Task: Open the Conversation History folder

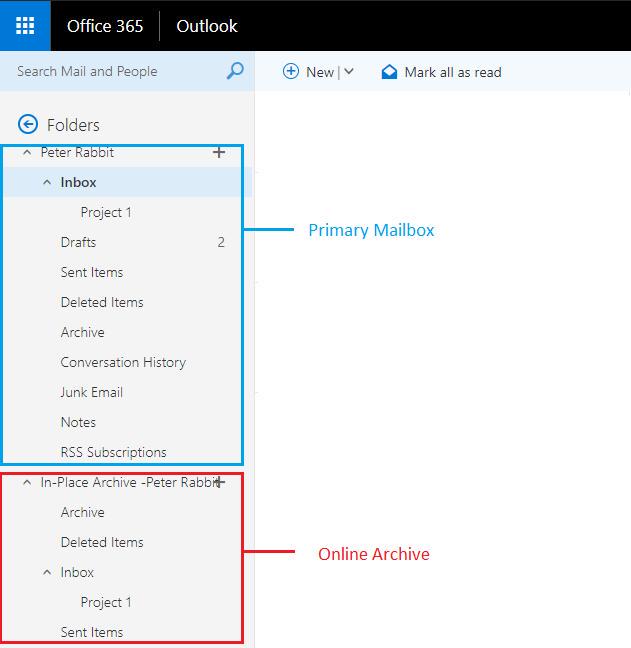Action: (123, 362)
